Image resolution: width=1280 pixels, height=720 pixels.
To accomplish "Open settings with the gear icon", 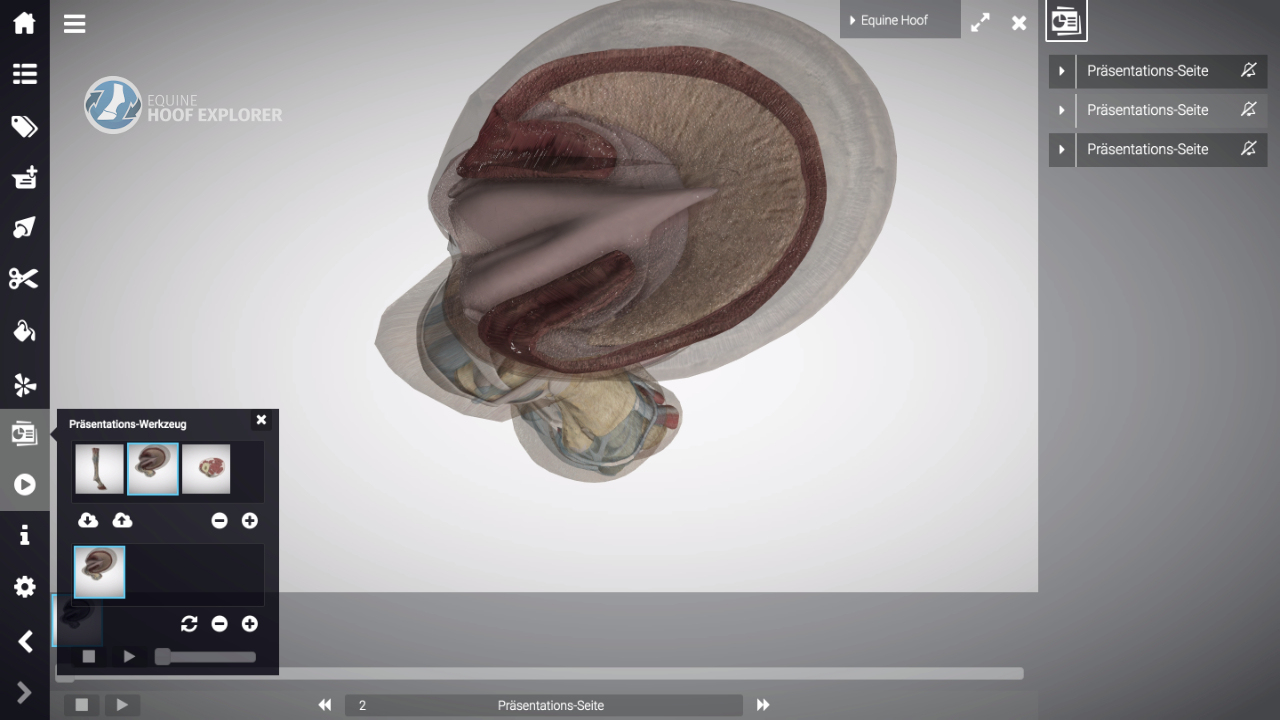I will [x=24, y=587].
